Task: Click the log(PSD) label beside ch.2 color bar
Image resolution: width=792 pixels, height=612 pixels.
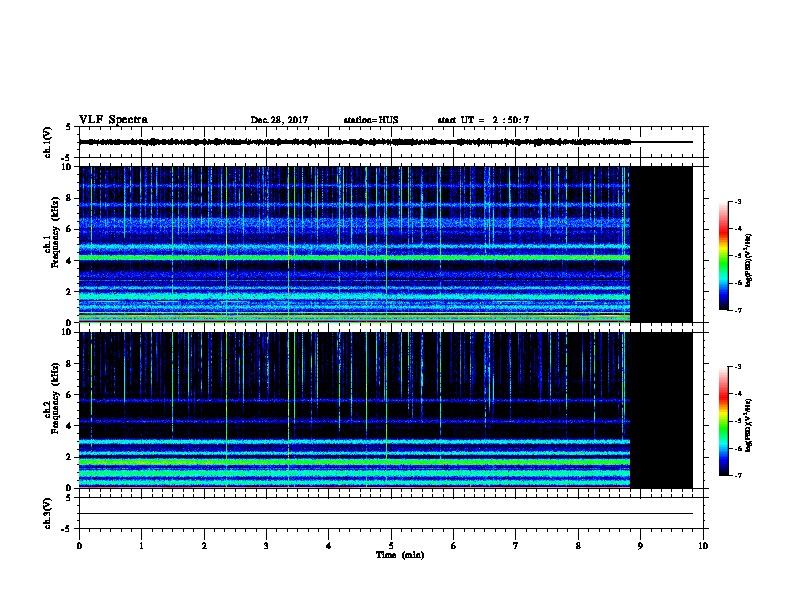Action: coord(748,426)
